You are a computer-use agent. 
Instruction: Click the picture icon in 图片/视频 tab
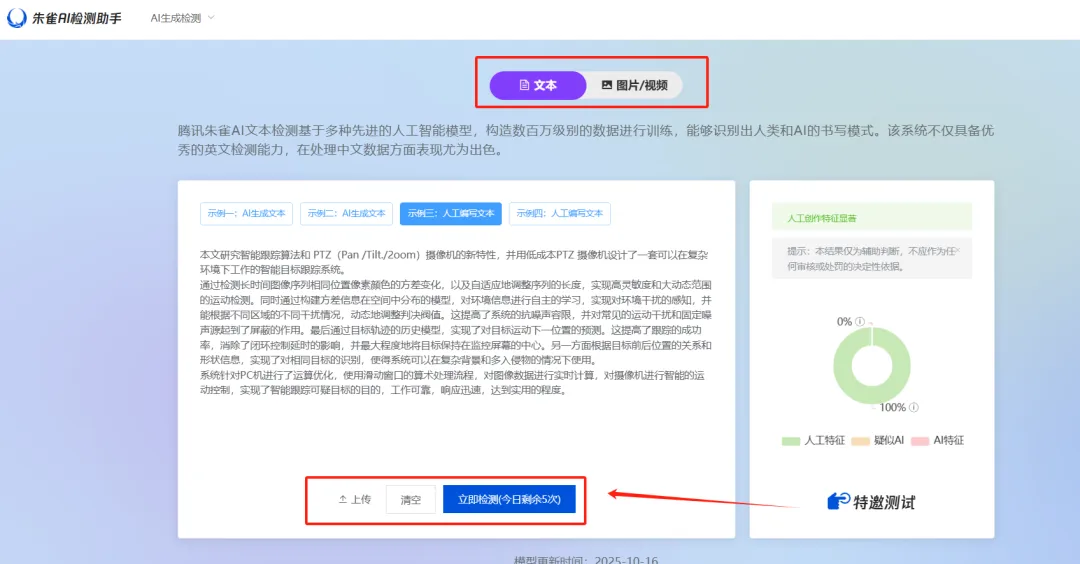click(607, 85)
